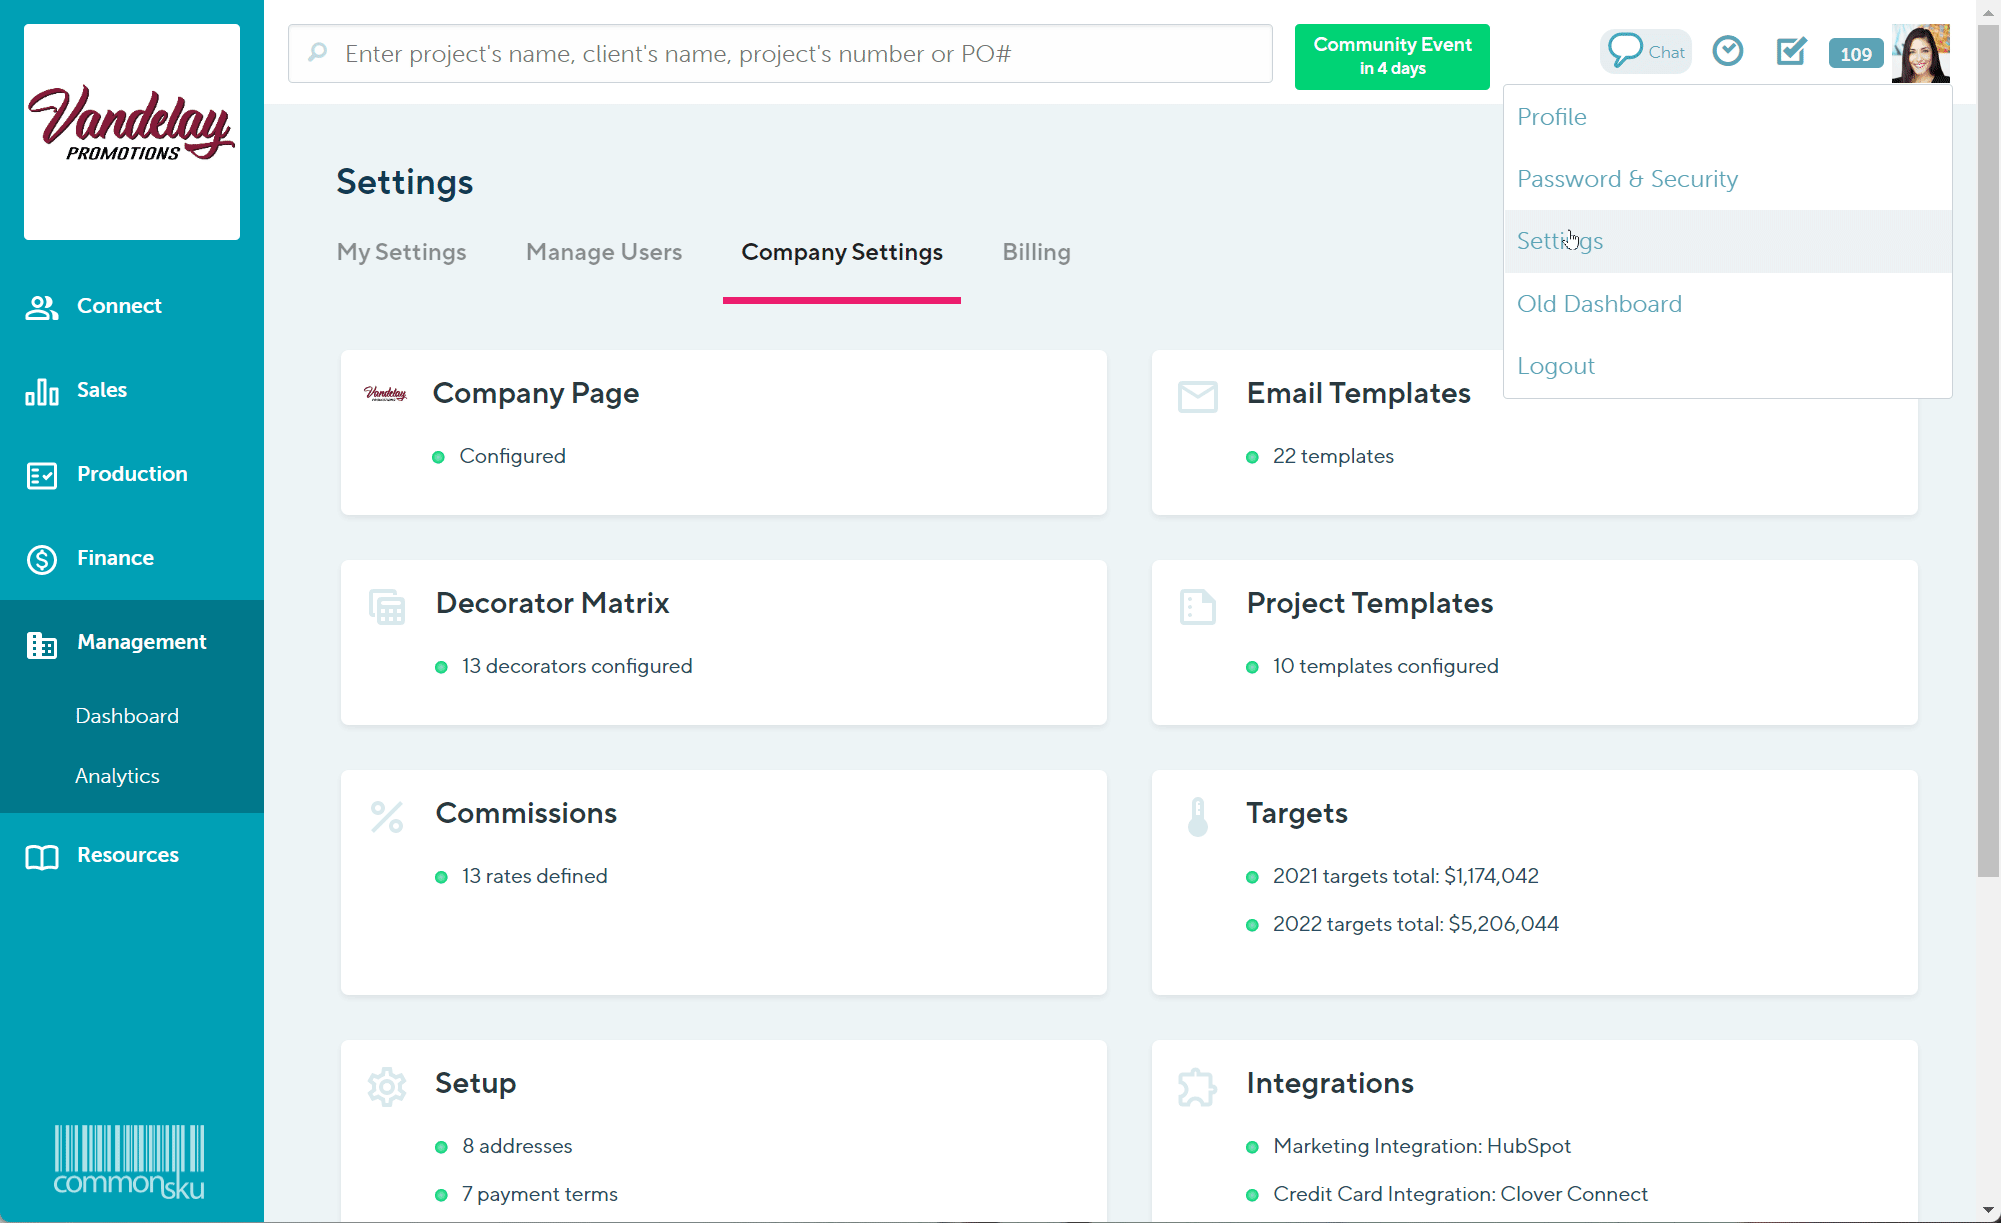The image size is (2001, 1223).
Task: Click the Community Event green button
Action: coord(1391,57)
